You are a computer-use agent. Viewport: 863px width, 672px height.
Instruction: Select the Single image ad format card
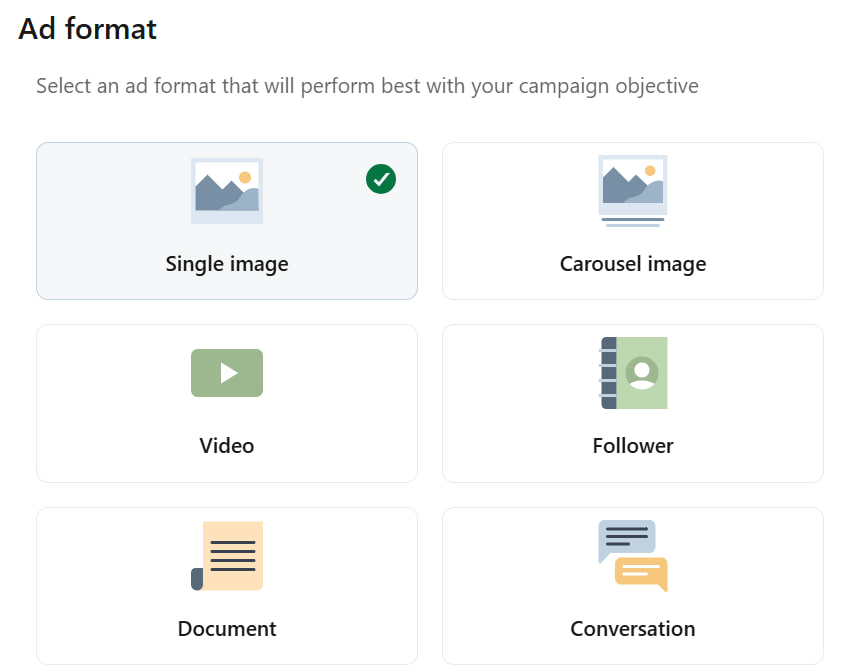[227, 221]
